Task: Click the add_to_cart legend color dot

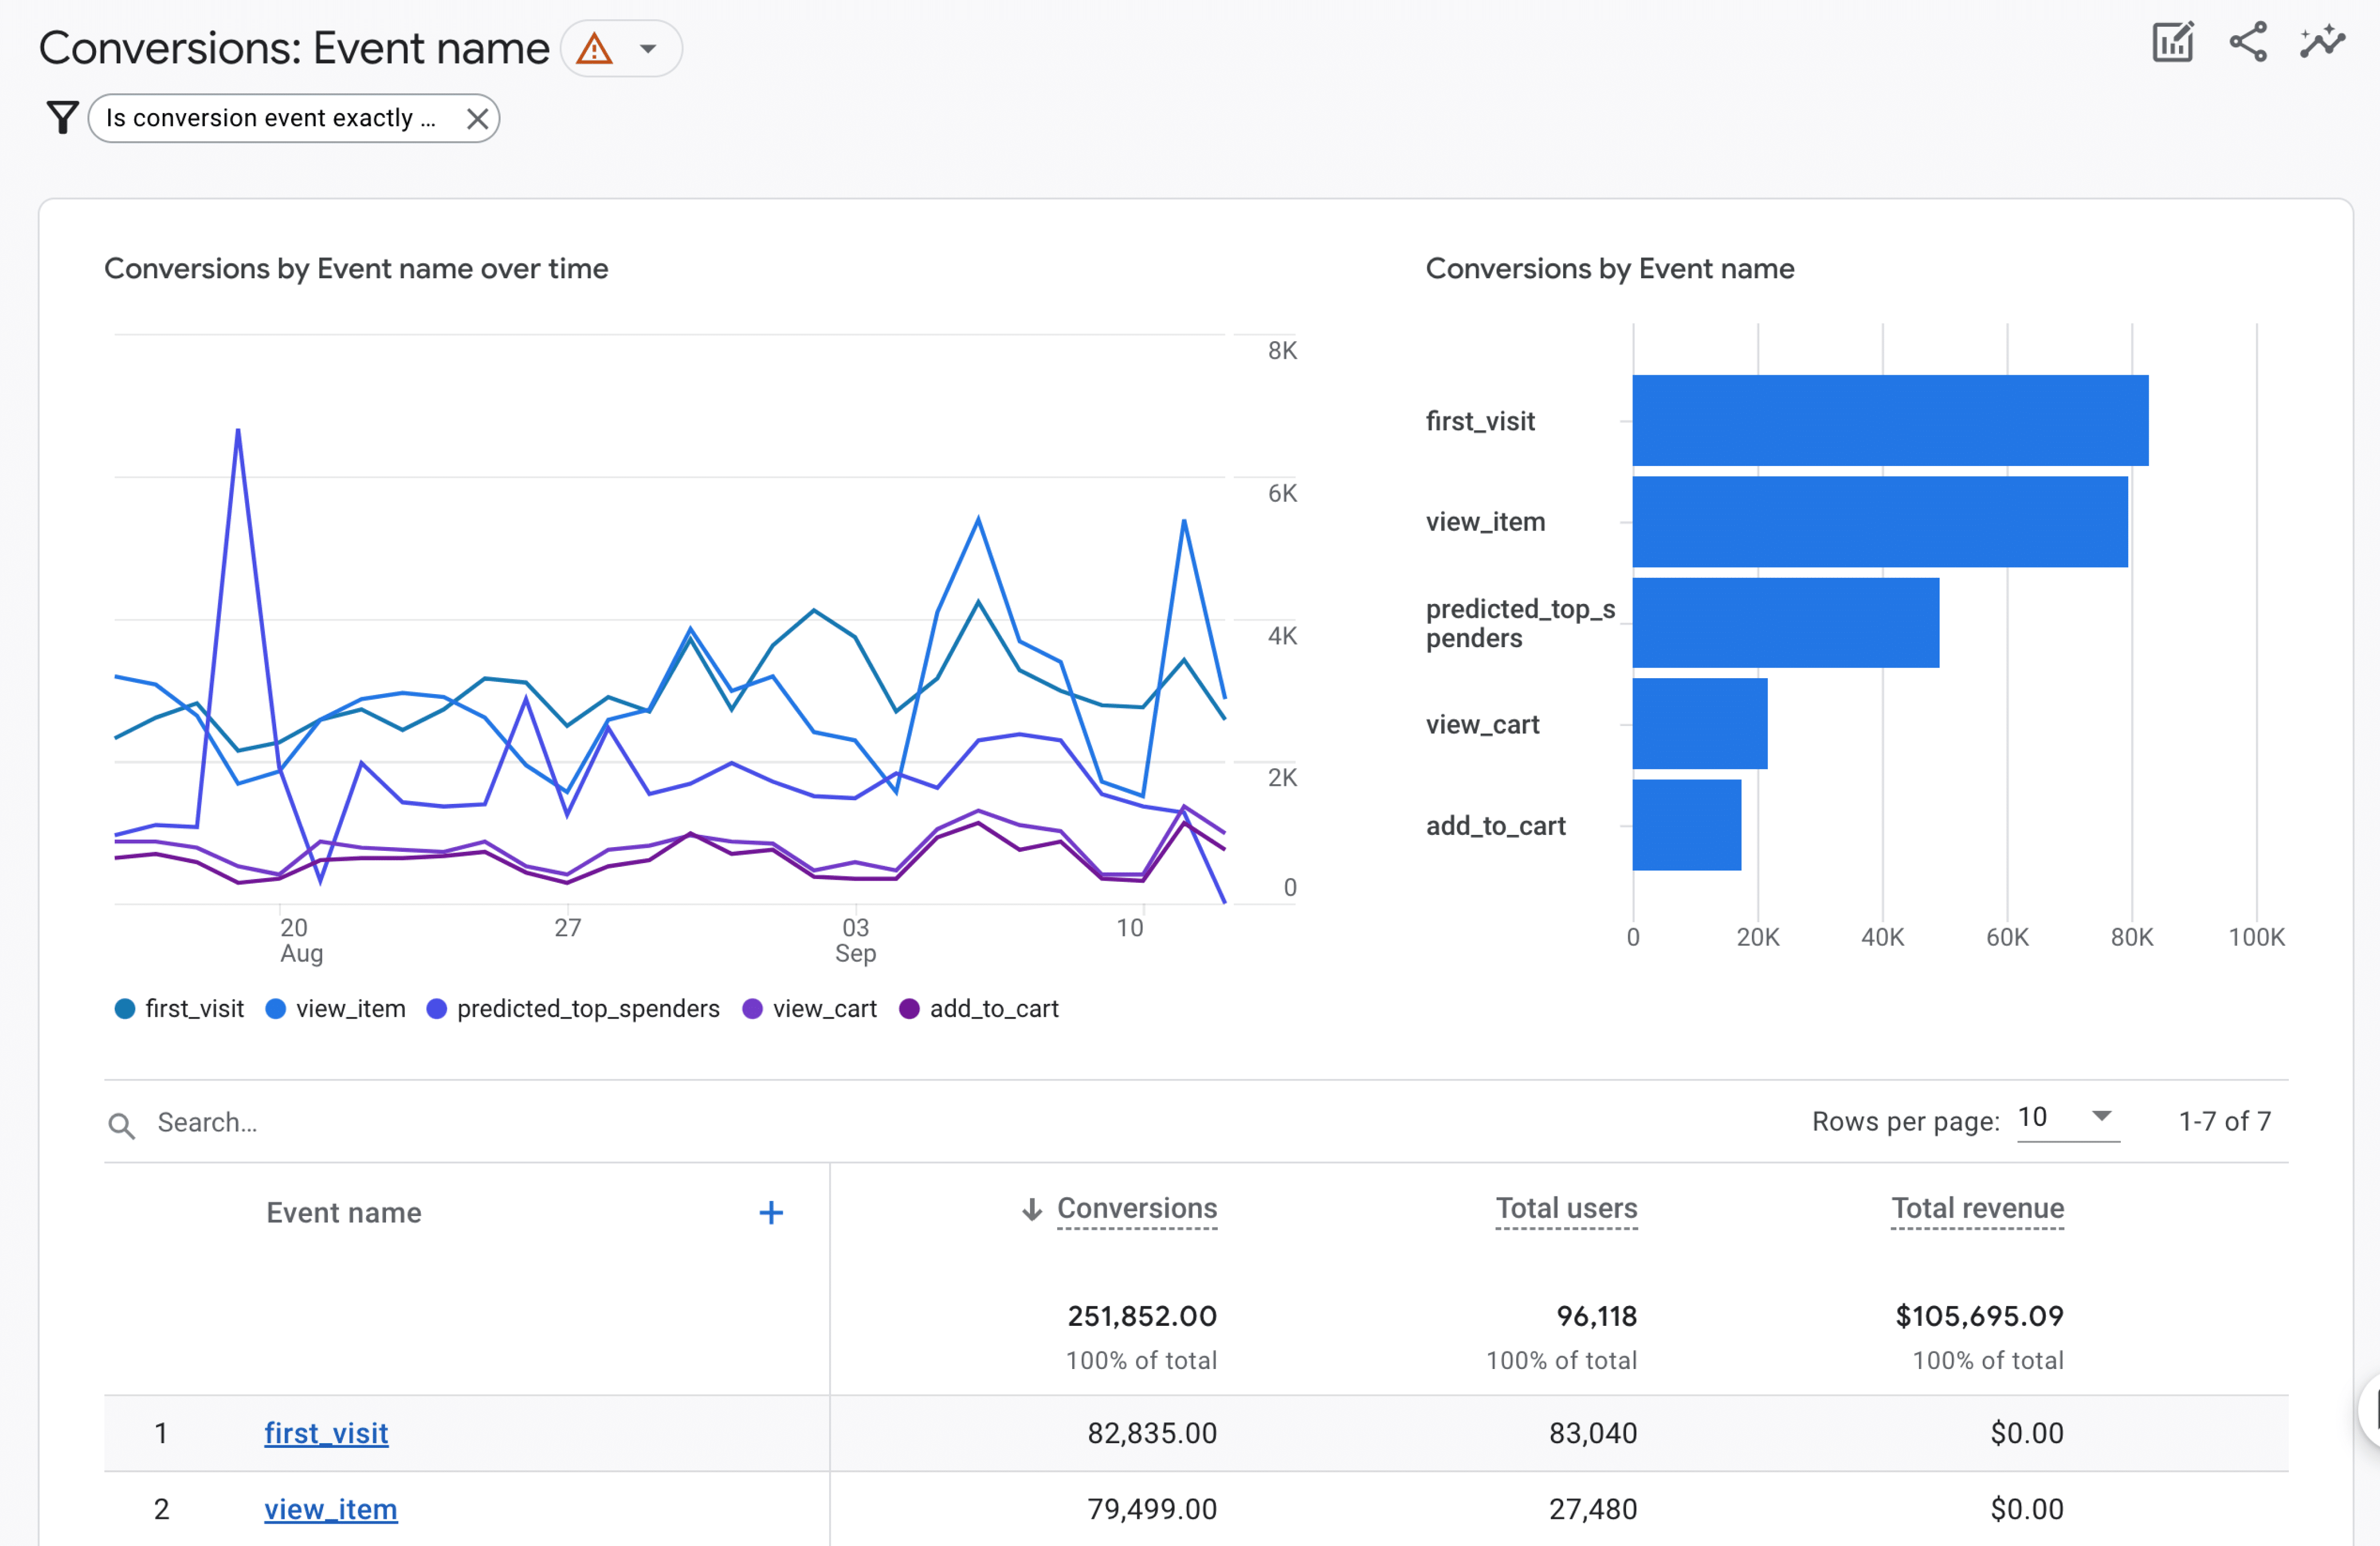Action: (x=909, y=1008)
